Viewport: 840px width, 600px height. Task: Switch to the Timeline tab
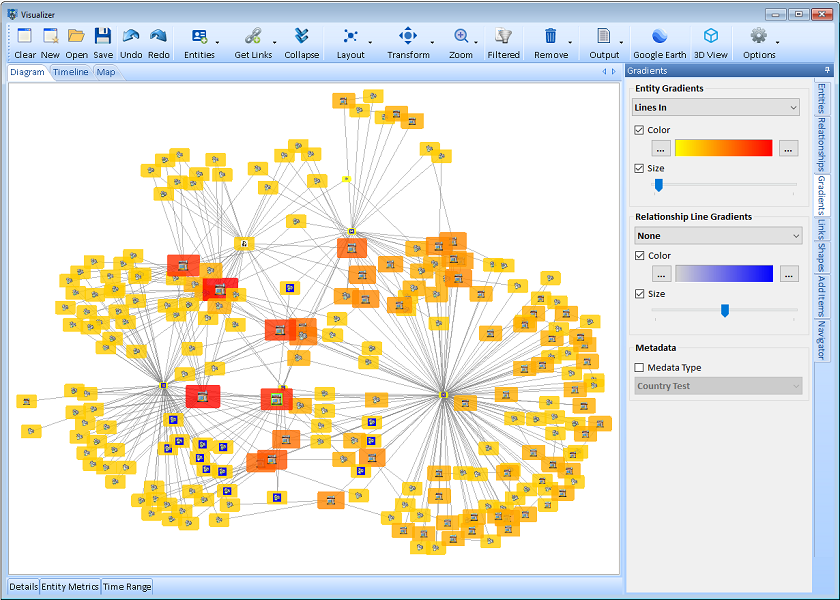[x=70, y=72]
